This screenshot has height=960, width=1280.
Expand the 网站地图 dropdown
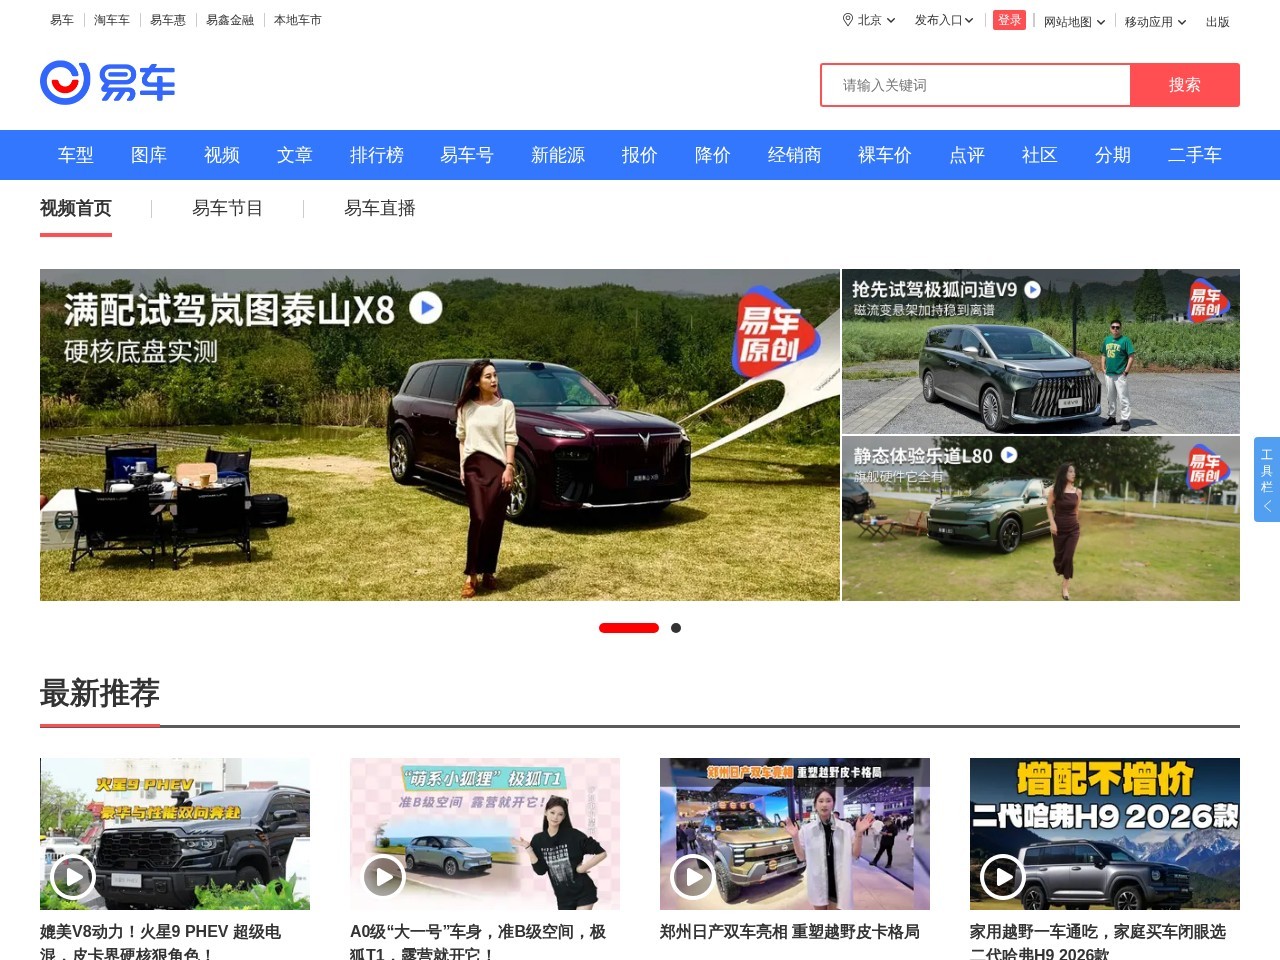(x=1074, y=22)
